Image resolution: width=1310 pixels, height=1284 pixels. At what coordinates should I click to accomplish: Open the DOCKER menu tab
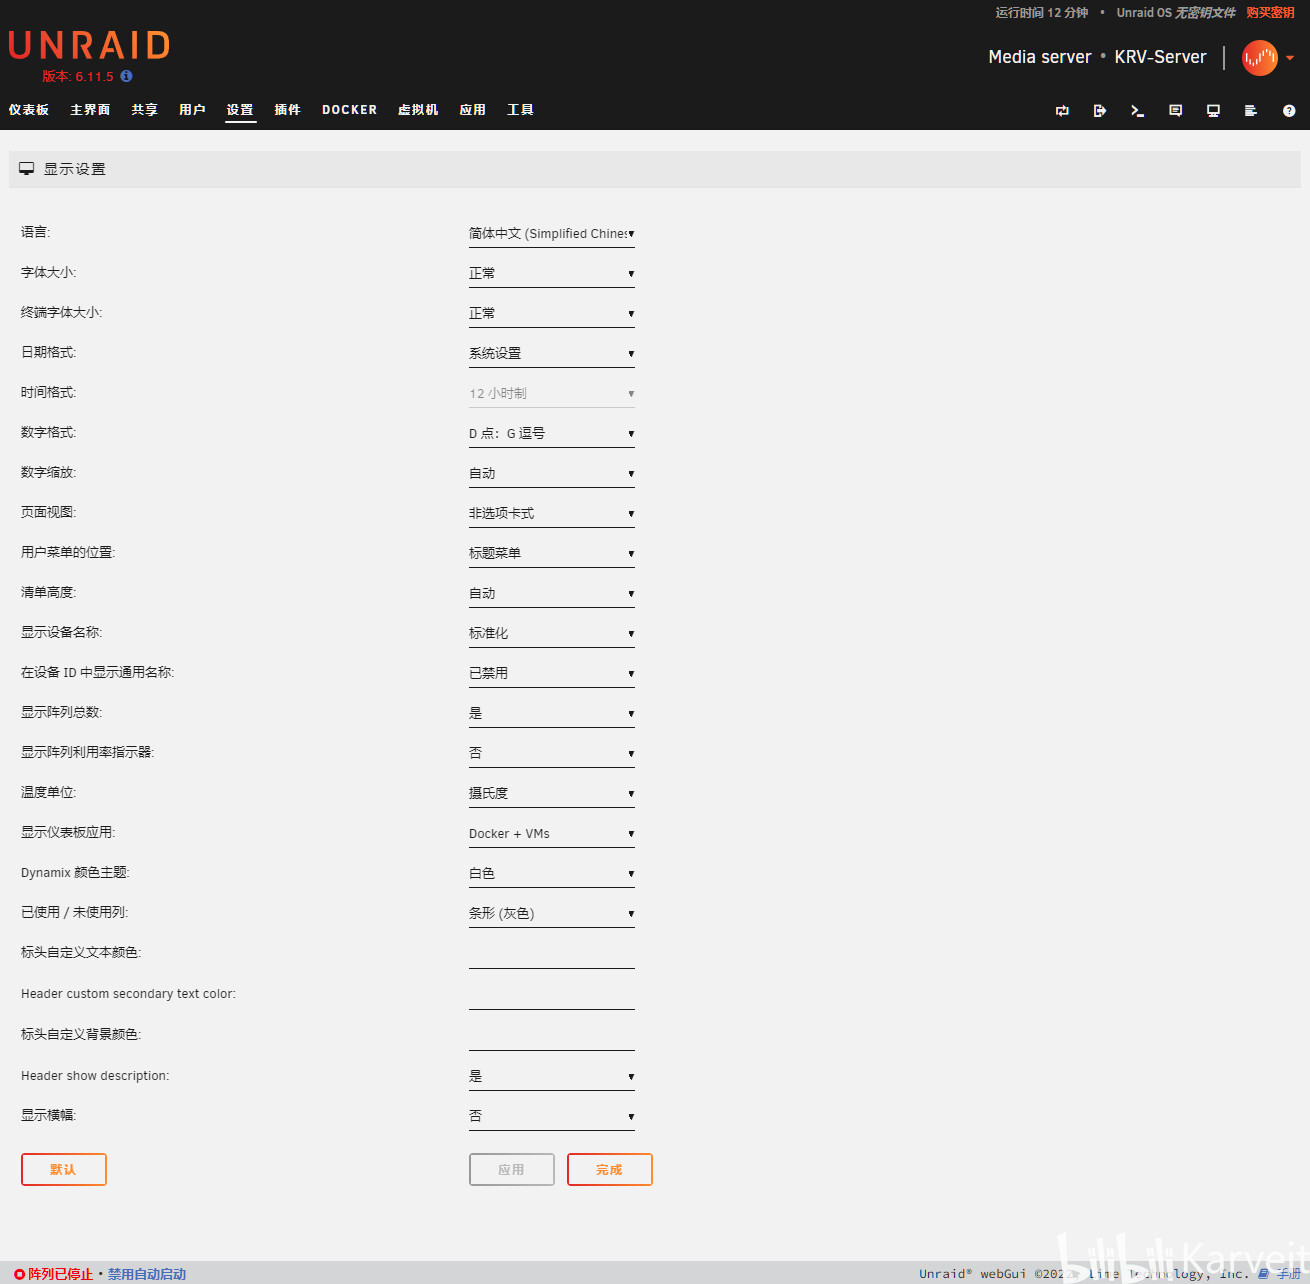350,110
